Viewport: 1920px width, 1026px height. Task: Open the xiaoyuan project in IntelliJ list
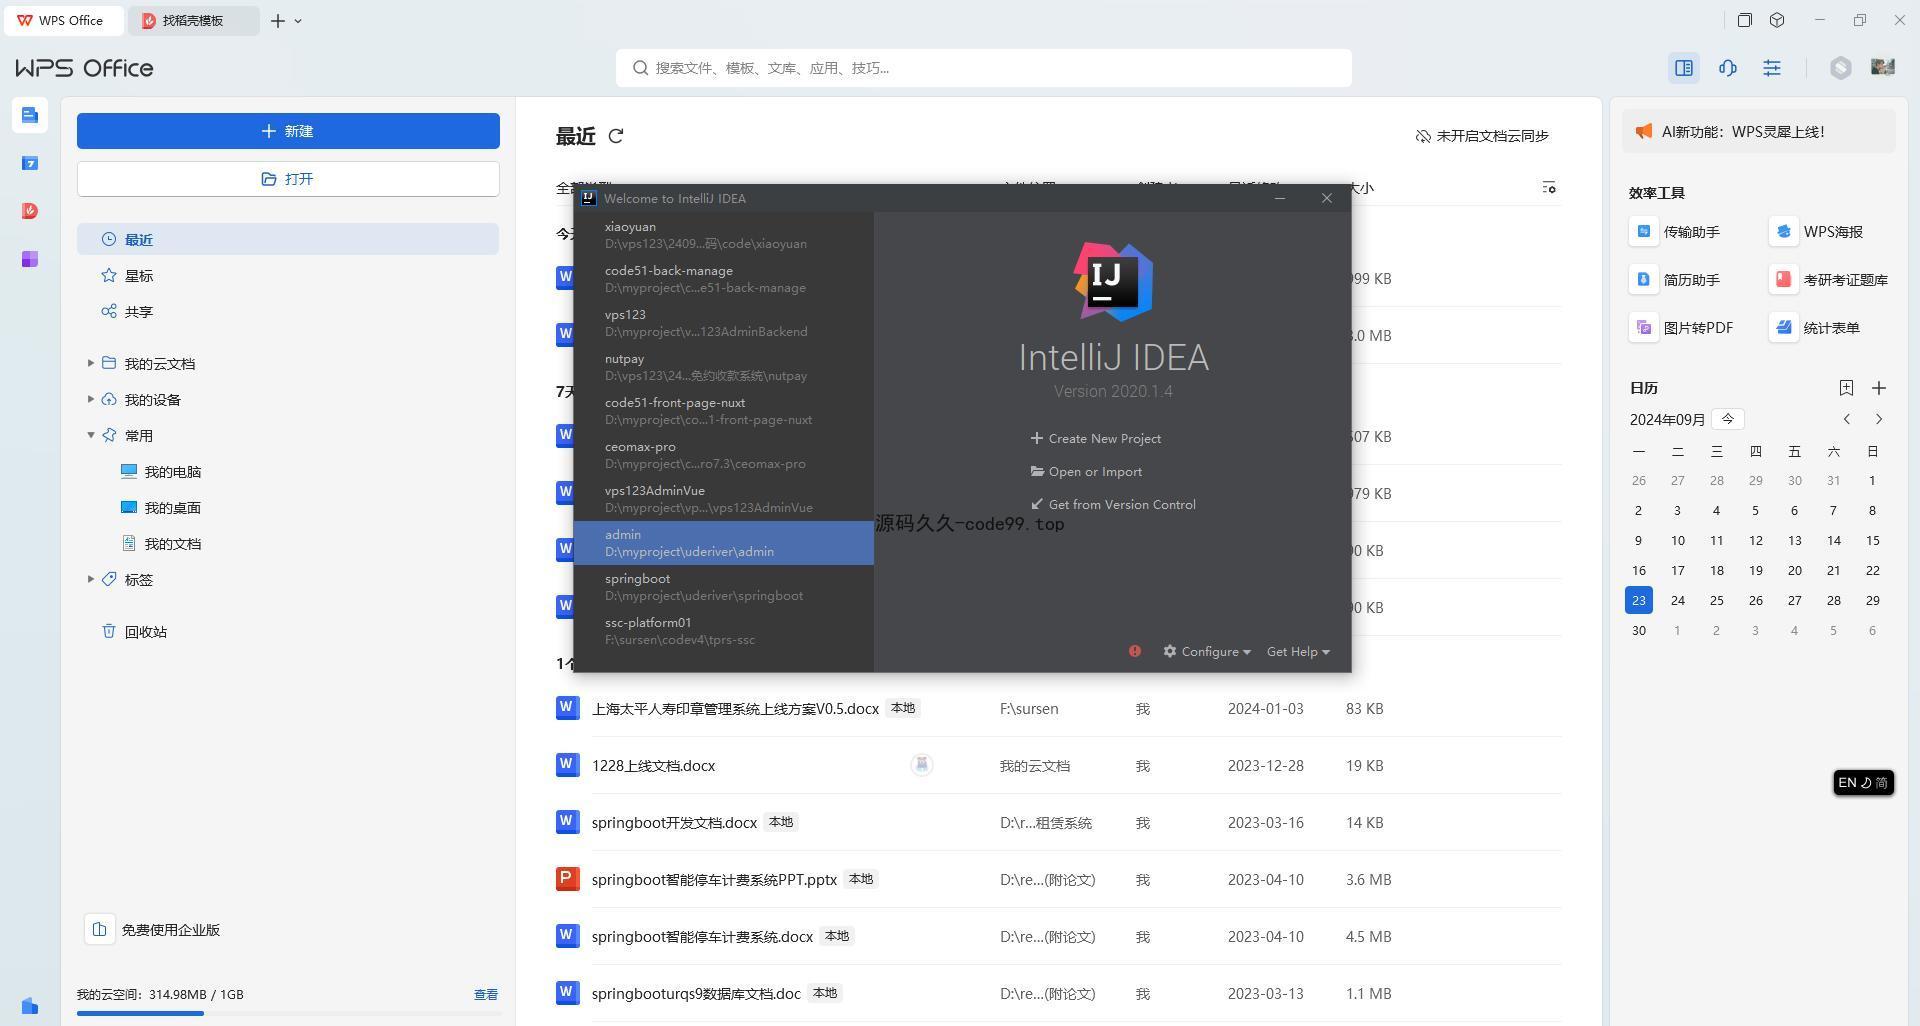pos(724,235)
